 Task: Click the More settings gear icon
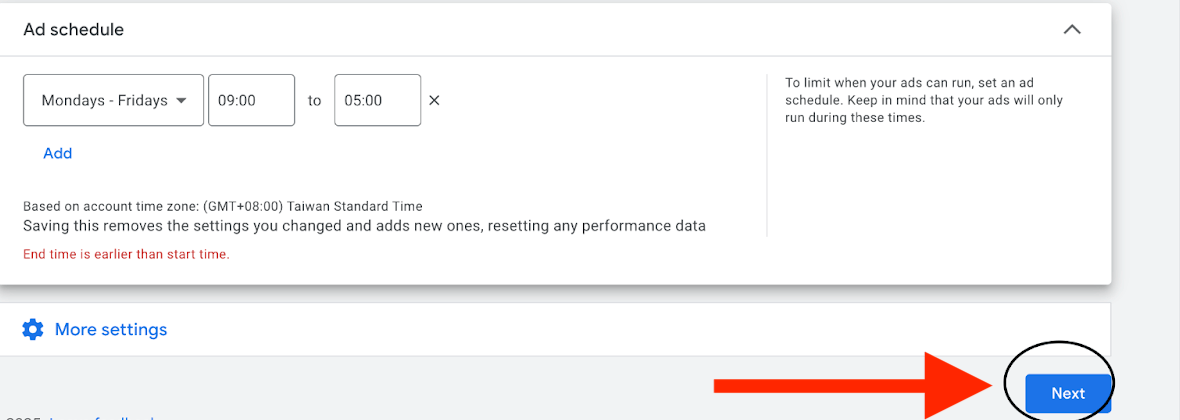coord(33,329)
